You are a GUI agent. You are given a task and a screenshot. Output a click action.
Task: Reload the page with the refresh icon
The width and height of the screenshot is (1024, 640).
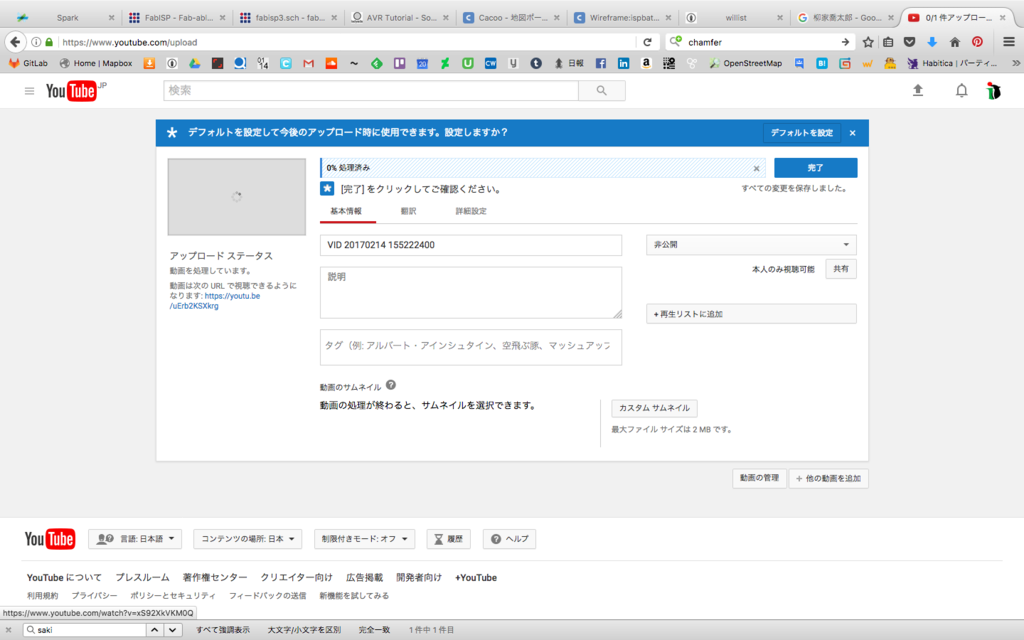click(647, 42)
